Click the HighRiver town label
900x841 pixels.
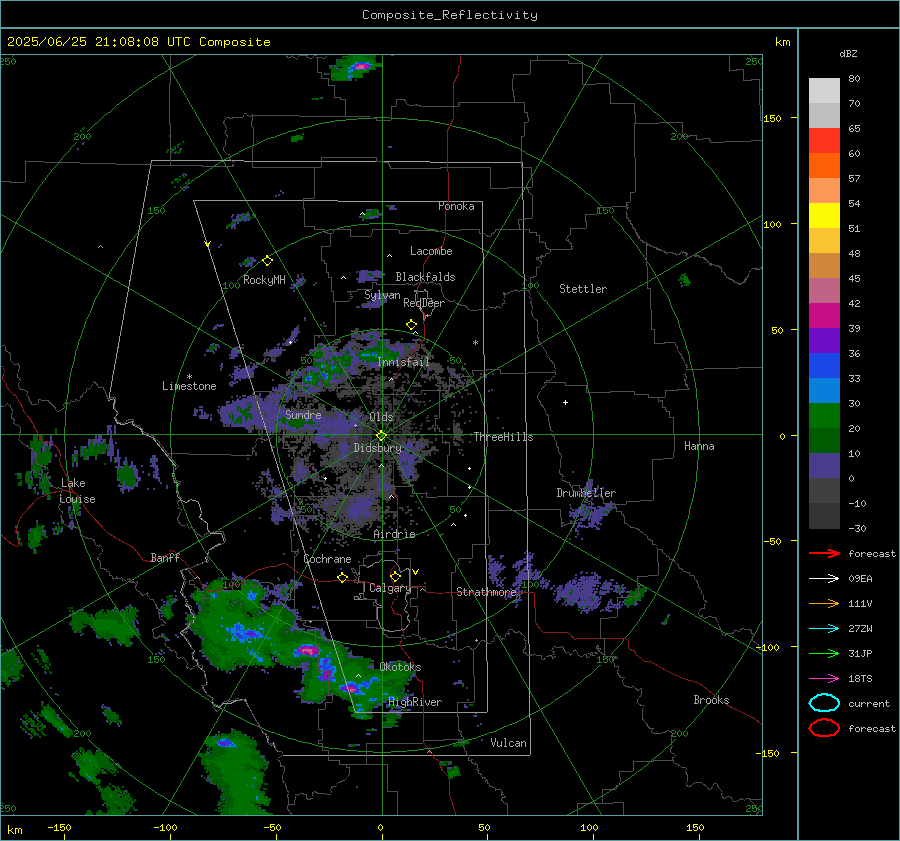click(x=415, y=702)
